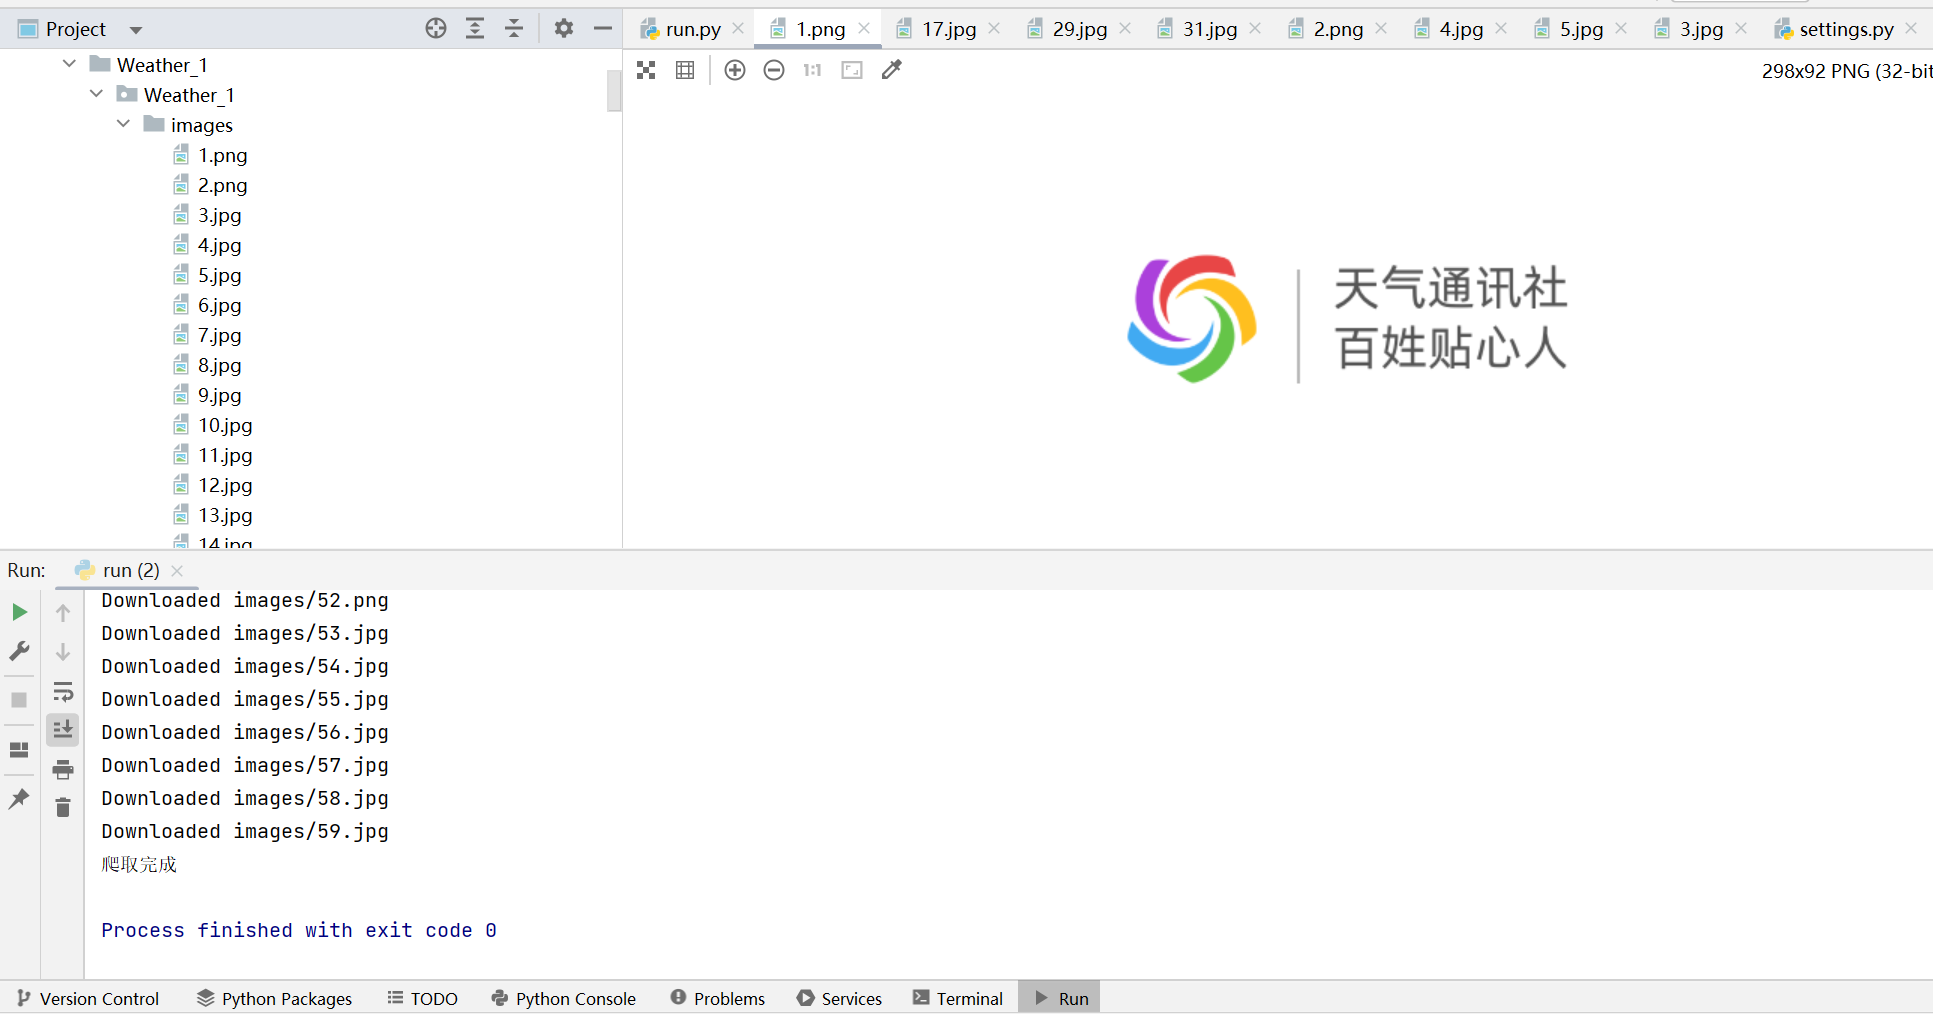This screenshot has height=1014, width=1933.
Task: Close the 1.png editor tab
Action: tap(864, 28)
